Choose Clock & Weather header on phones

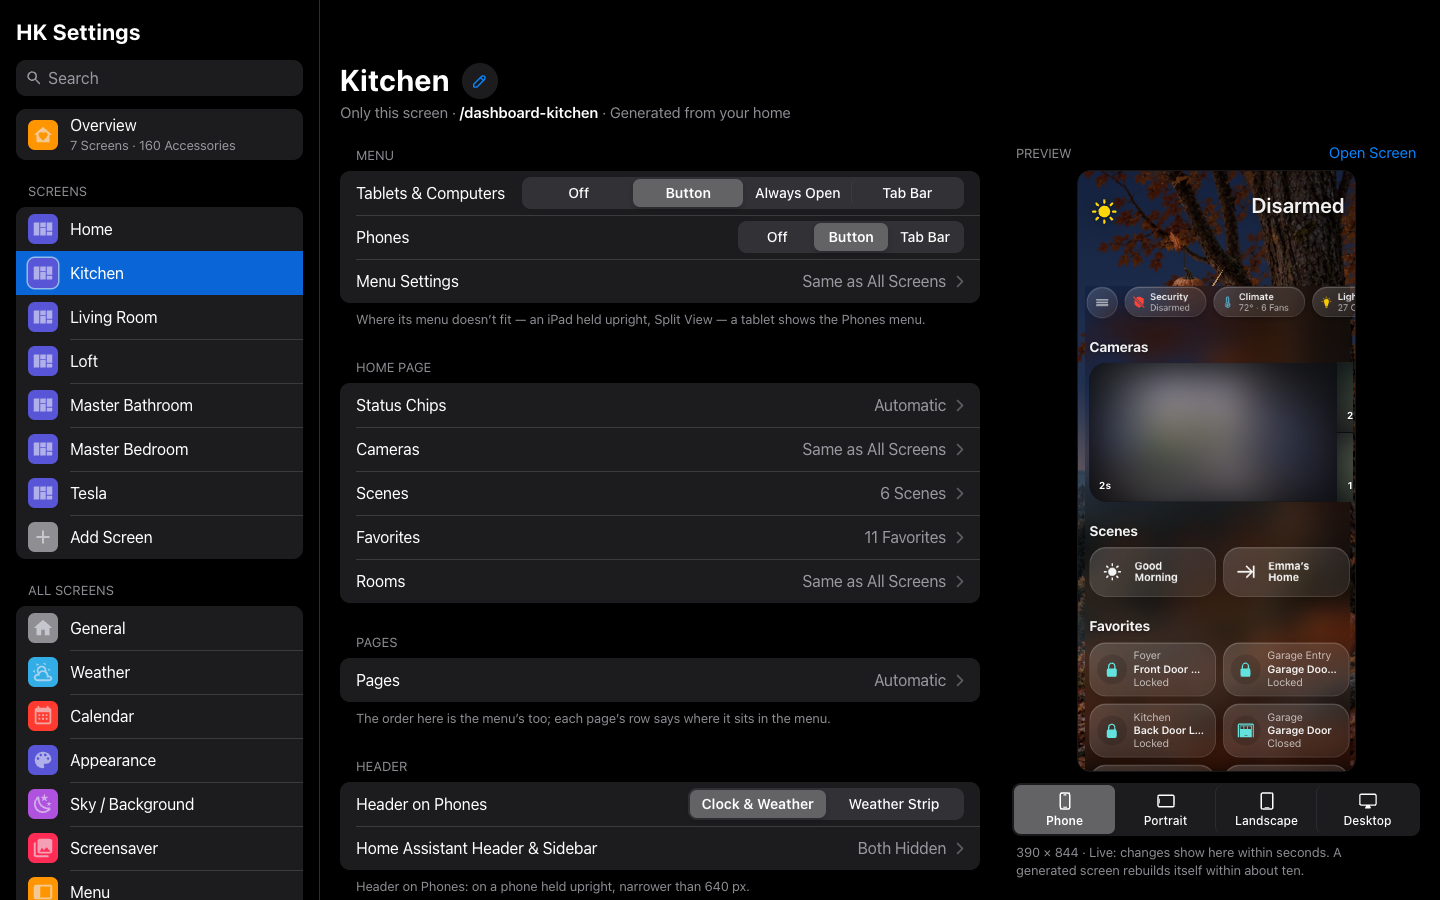click(x=758, y=804)
